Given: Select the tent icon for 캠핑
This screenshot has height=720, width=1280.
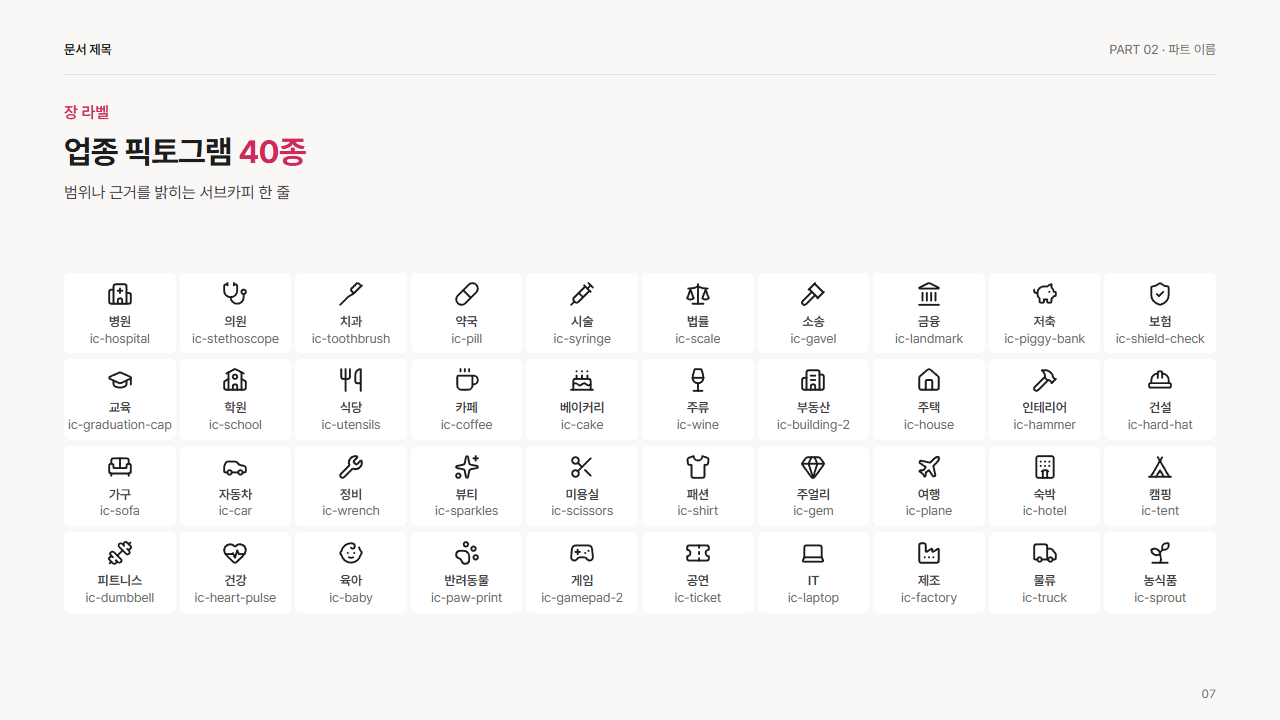Looking at the screenshot, I should point(1160,467).
